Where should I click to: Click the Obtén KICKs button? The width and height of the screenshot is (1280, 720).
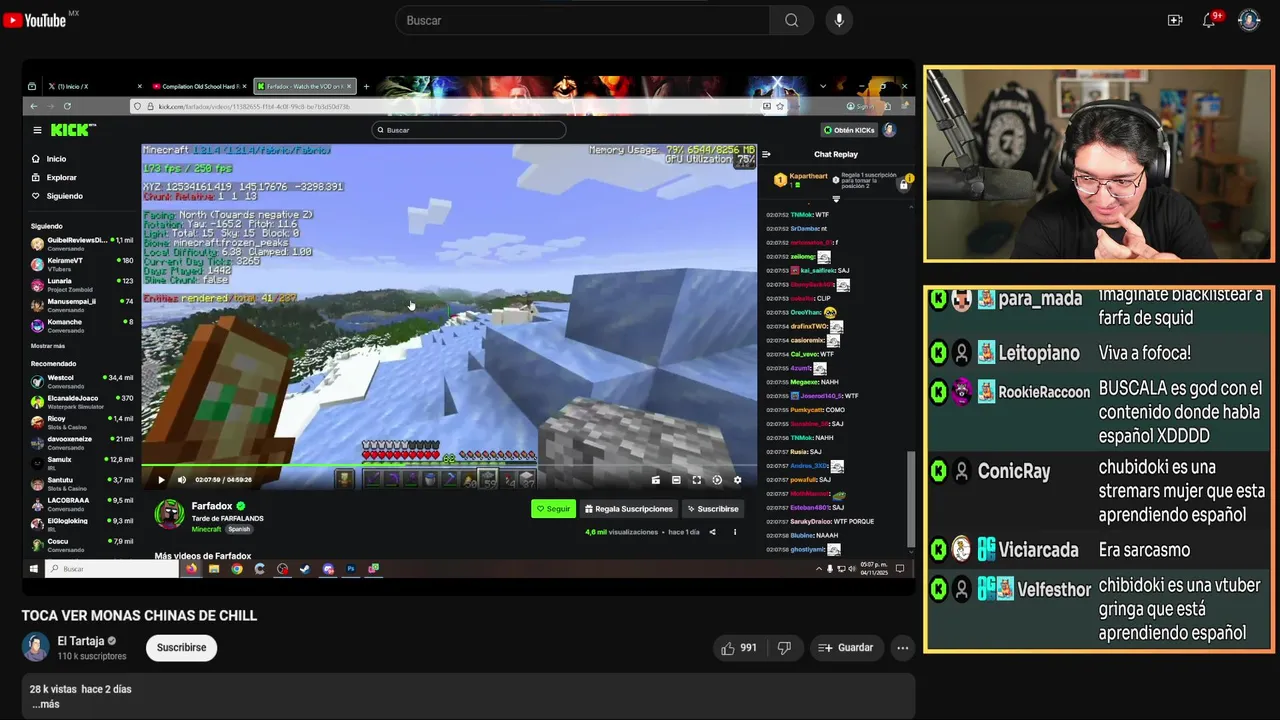click(x=849, y=130)
